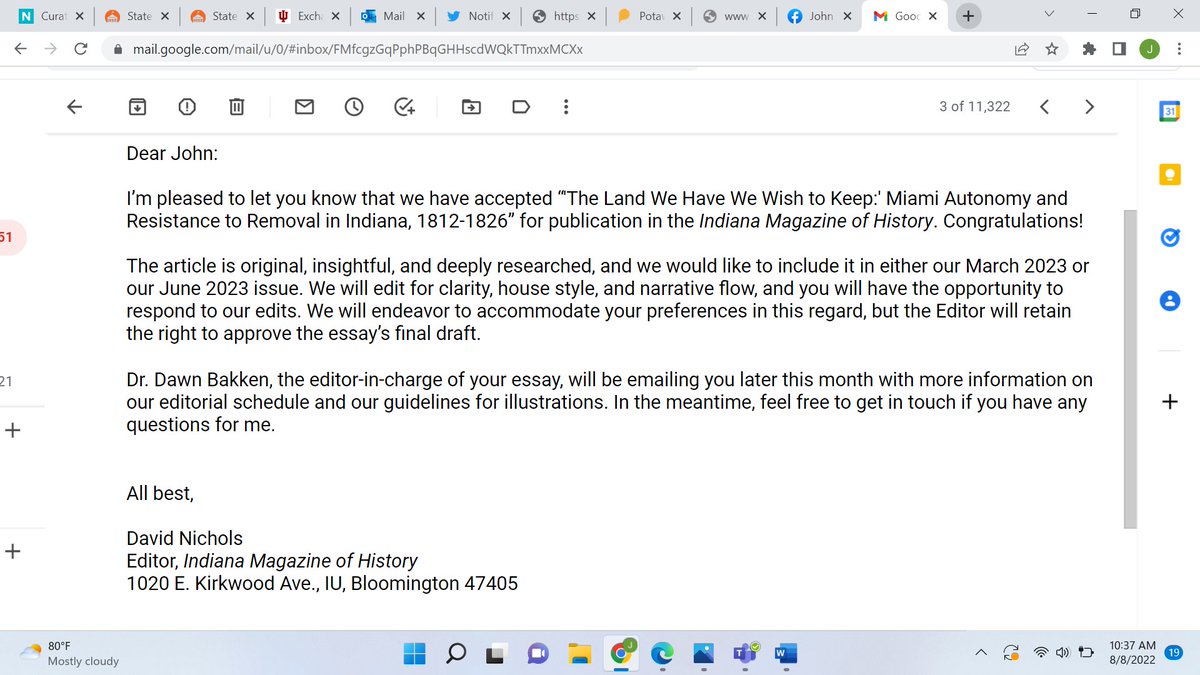1200x675 pixels.
Task: Open the Google Calendar side panel
Action: pyautogui.click(x=1168, y=112)
